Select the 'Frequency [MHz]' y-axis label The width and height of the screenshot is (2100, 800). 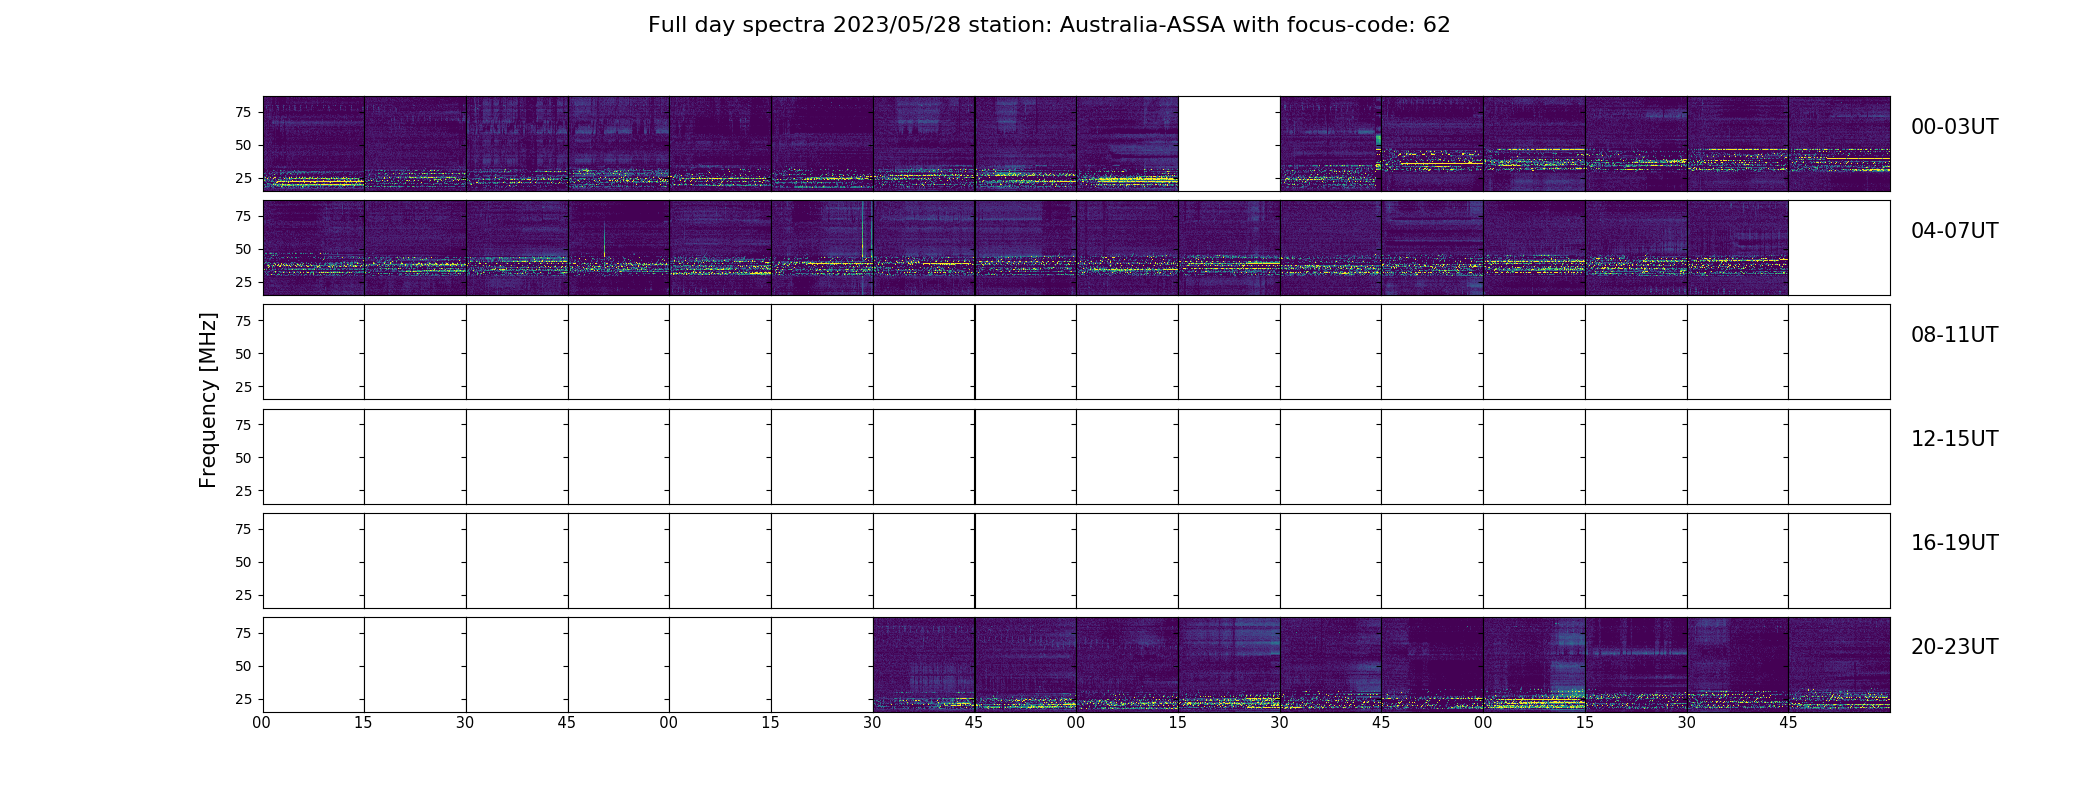pyautogui.click(x=208, y=400)
